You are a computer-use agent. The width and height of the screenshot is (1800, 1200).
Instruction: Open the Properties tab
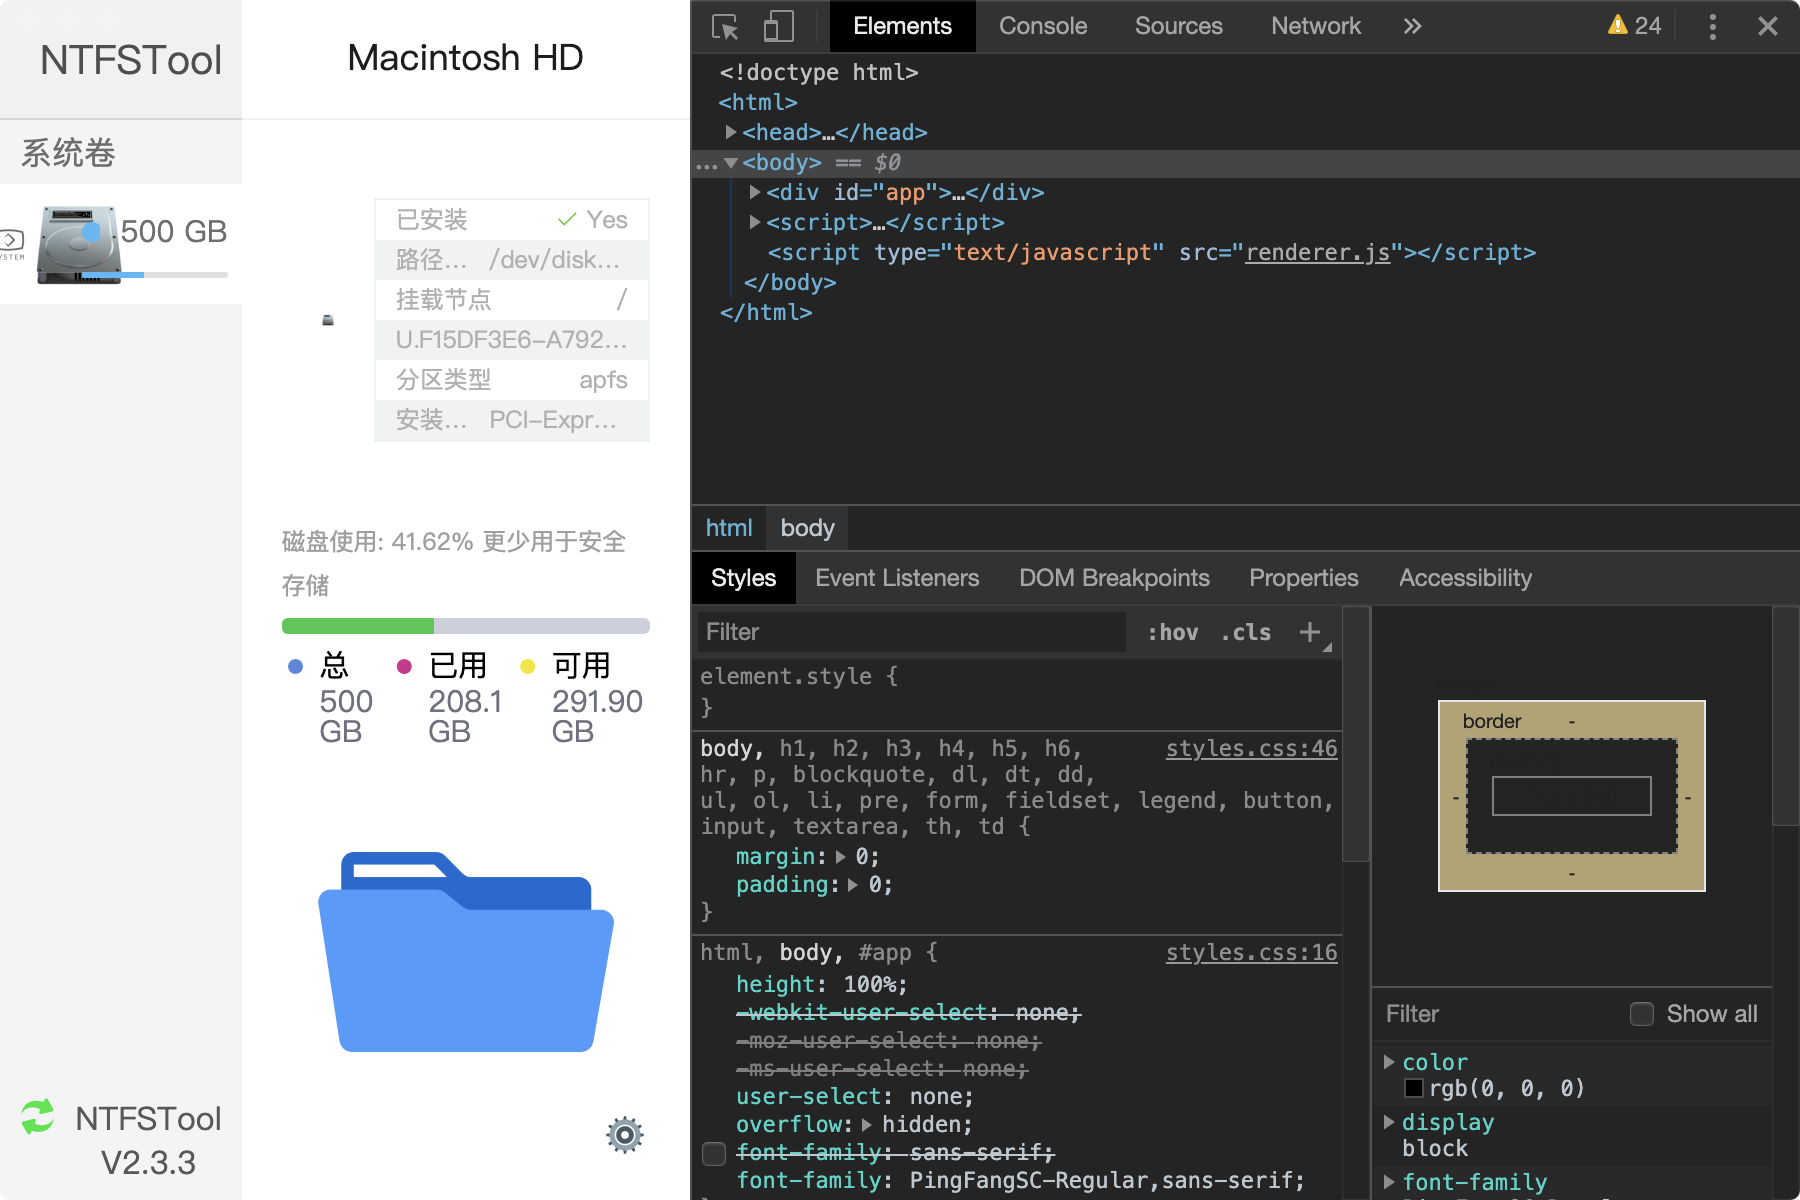coord(1303,578)
